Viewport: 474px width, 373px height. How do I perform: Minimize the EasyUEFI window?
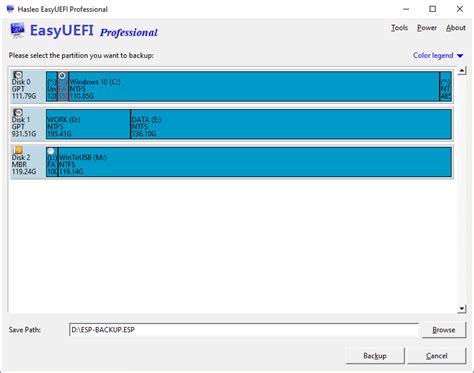[406, 9]
